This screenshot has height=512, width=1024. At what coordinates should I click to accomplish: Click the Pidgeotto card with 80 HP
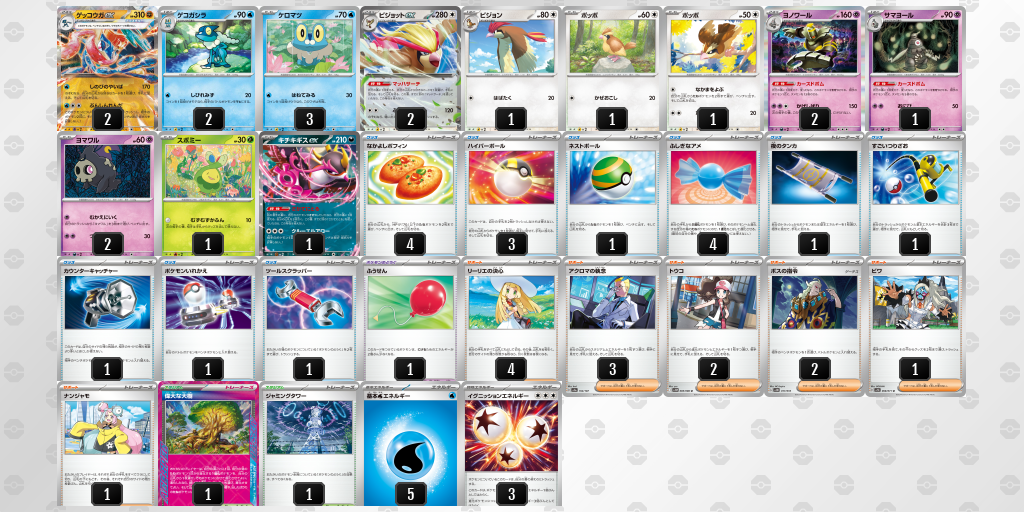(511, 69)
